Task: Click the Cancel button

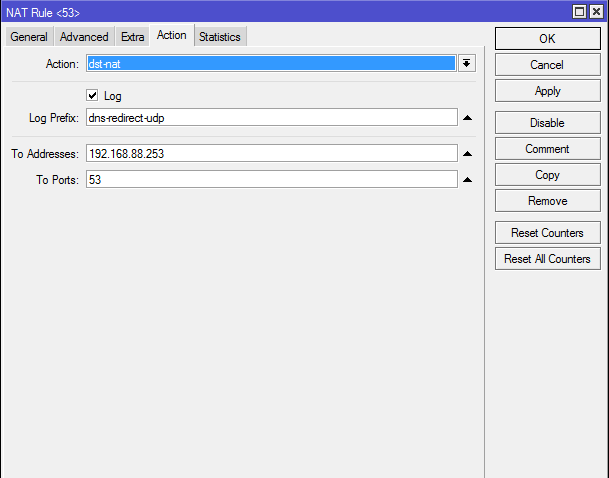Action: pyautogui.click(x=548, y=64)
